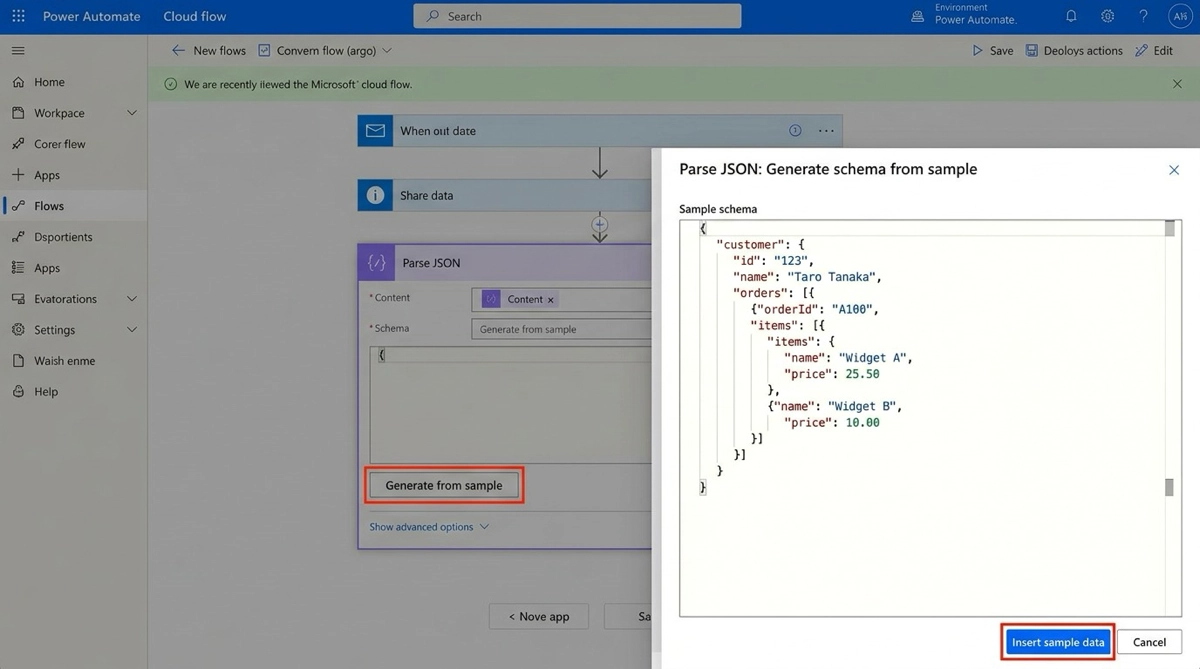Open the ellipsis menu on trigger step
The image size is (1200, 669).
[x=826, y=131]
